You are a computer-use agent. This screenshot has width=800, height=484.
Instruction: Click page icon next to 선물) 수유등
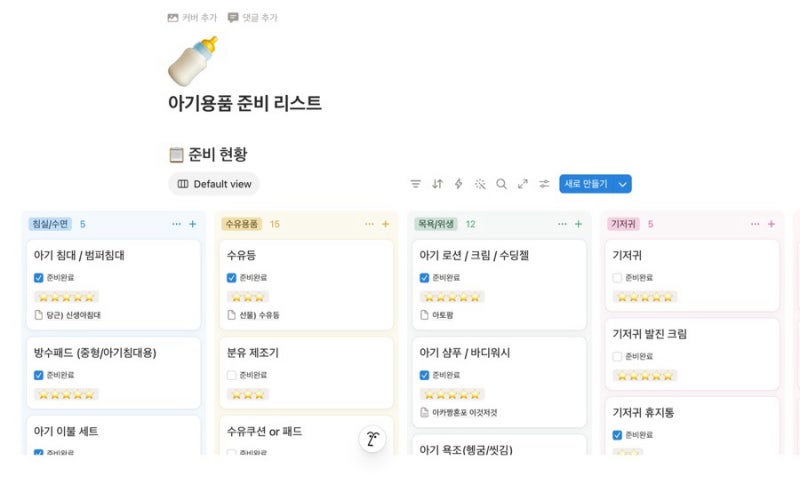tap(231, 315)
